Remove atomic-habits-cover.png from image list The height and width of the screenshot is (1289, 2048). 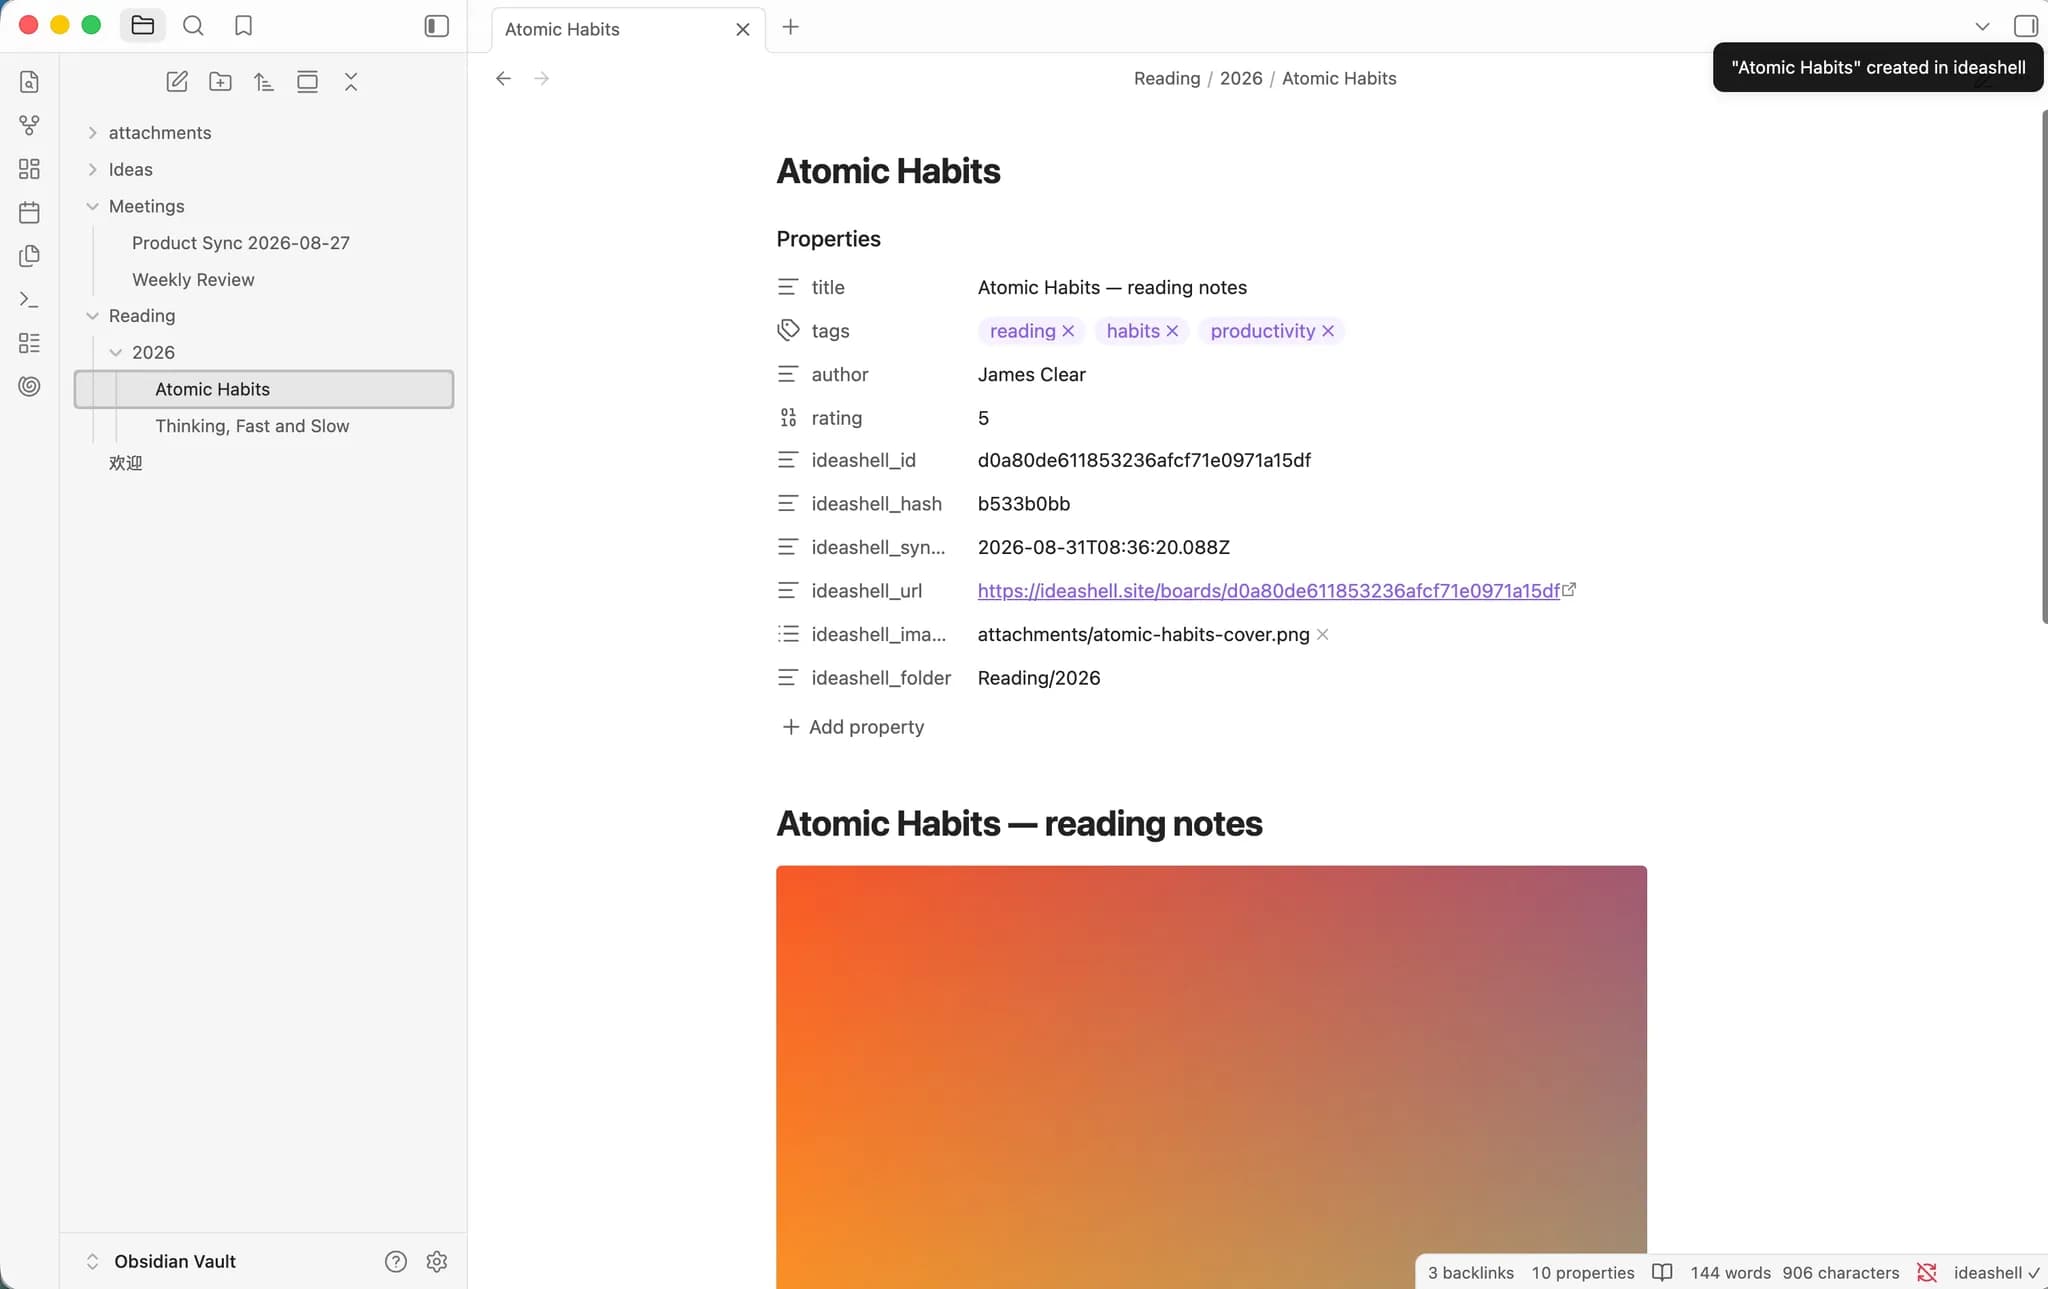1322,635
